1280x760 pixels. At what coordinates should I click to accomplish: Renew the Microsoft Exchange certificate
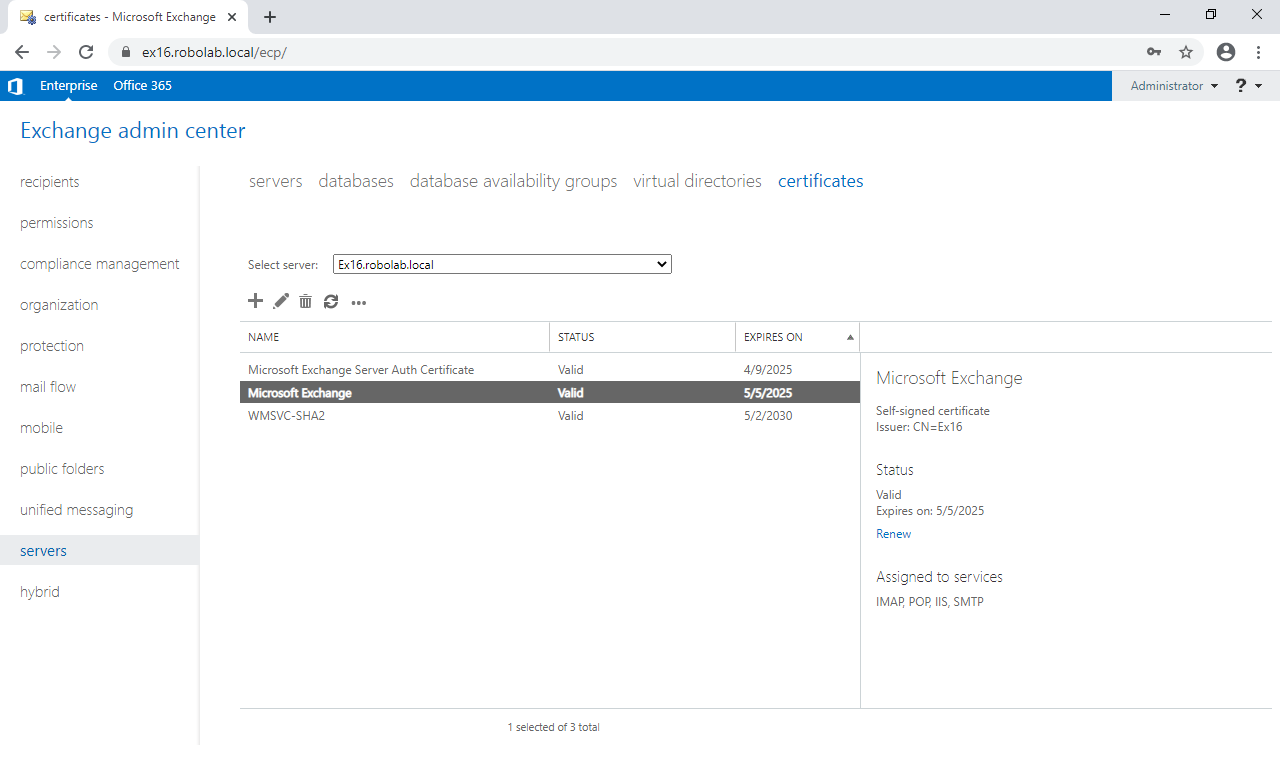[x=893, y=533]
